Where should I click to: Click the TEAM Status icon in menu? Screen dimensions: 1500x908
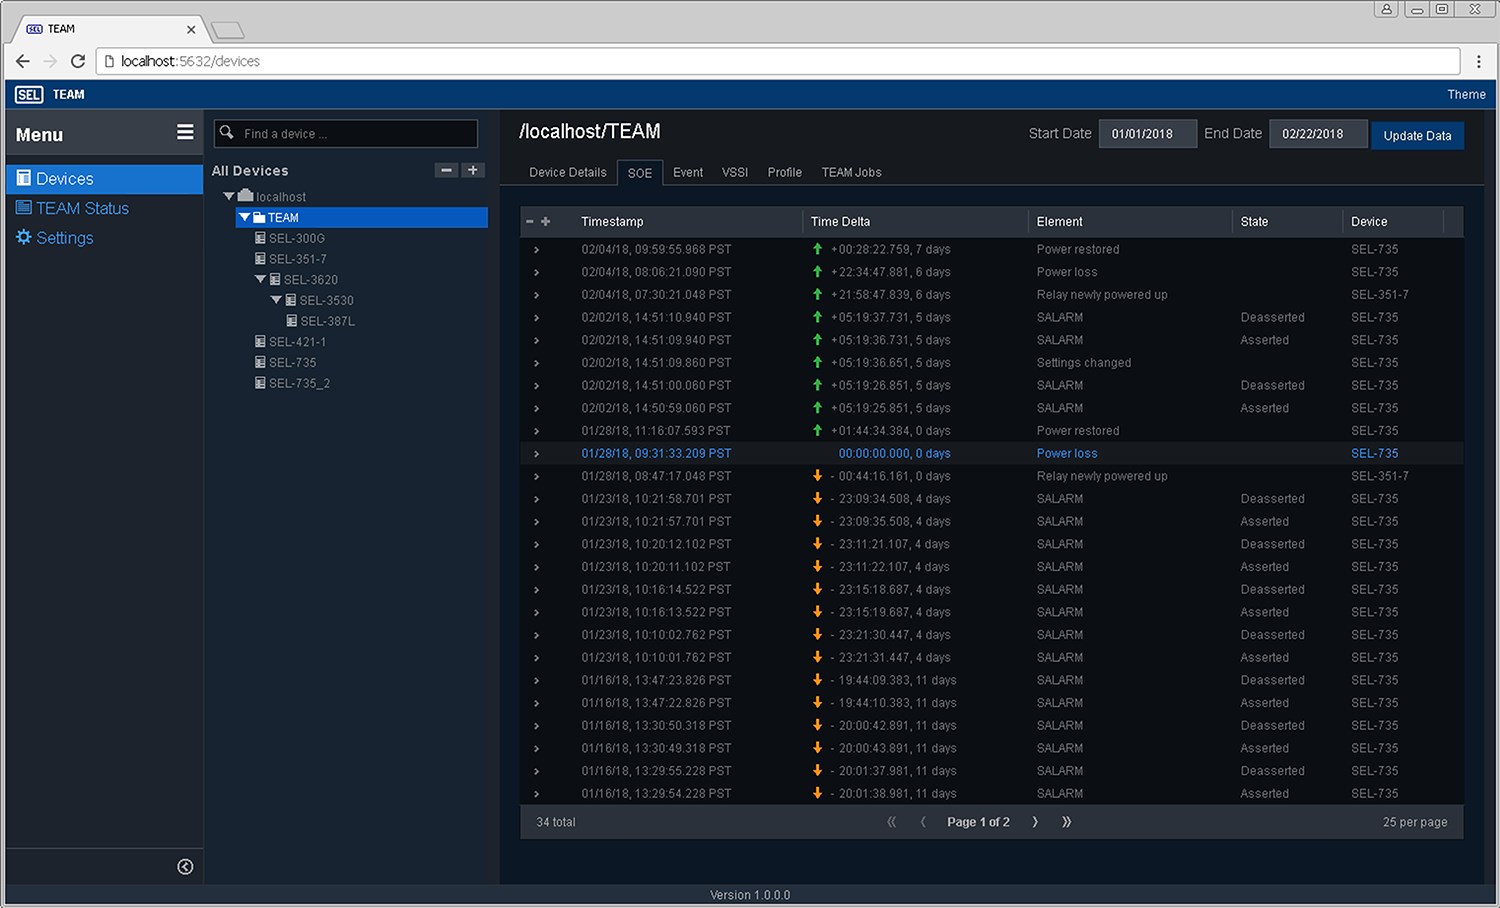24,208
